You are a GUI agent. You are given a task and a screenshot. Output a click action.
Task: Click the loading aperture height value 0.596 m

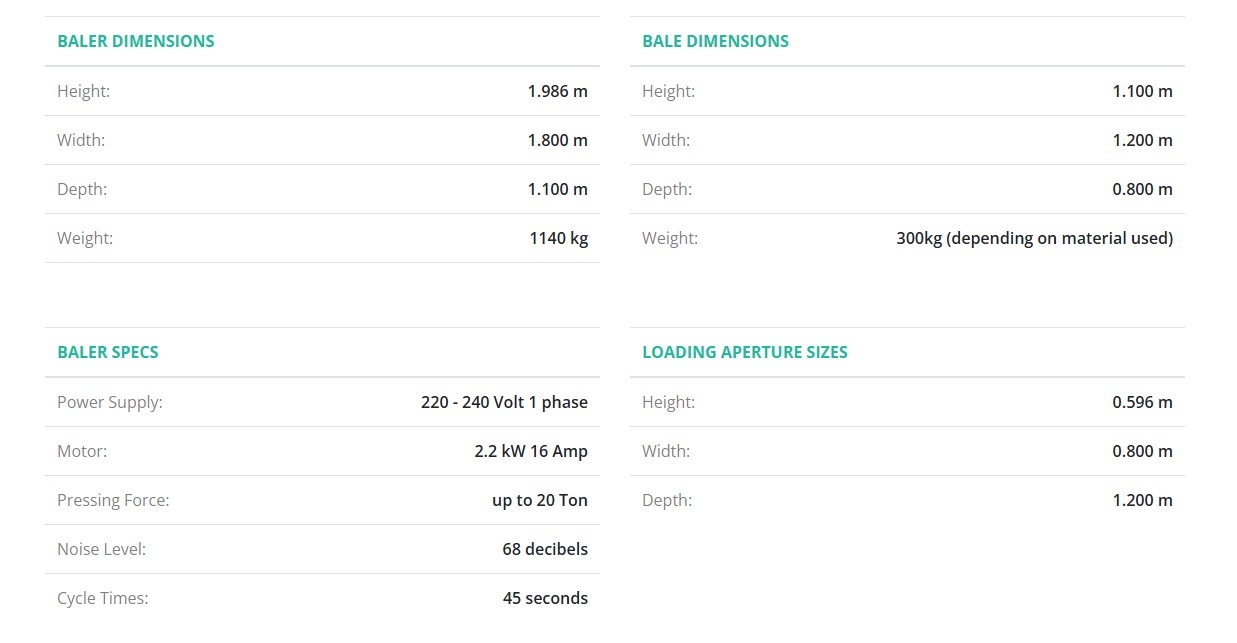coord(1142,402)
